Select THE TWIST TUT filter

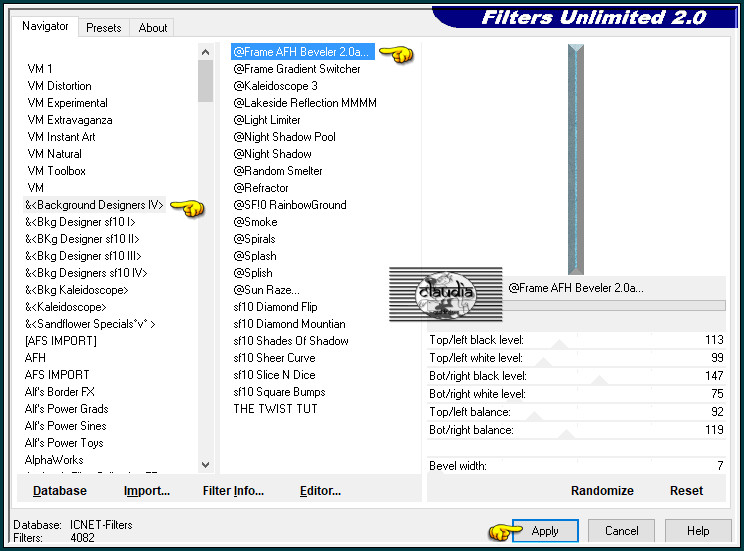(x=275, y=409)
